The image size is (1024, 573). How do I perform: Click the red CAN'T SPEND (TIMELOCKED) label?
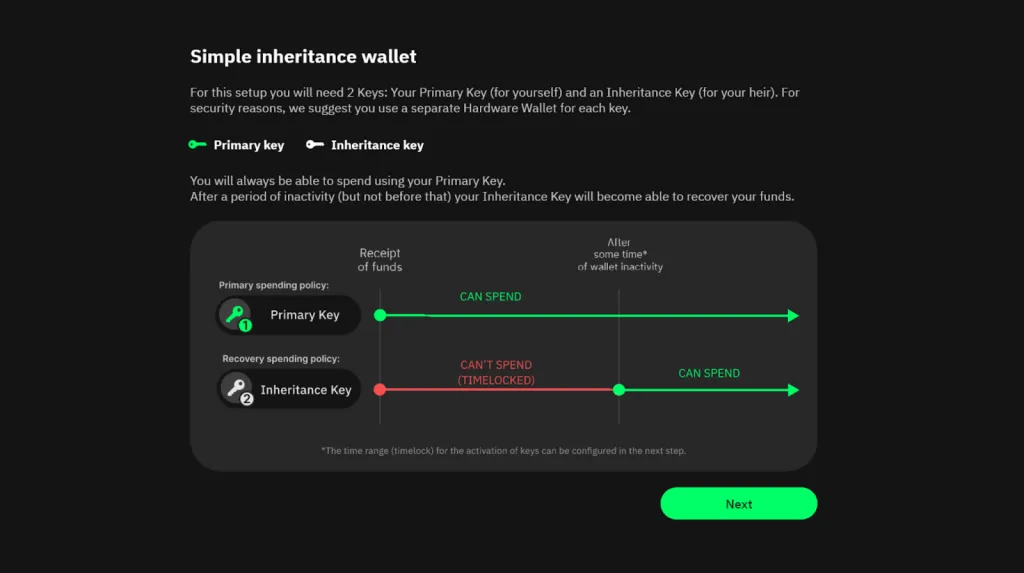[496, 373]
